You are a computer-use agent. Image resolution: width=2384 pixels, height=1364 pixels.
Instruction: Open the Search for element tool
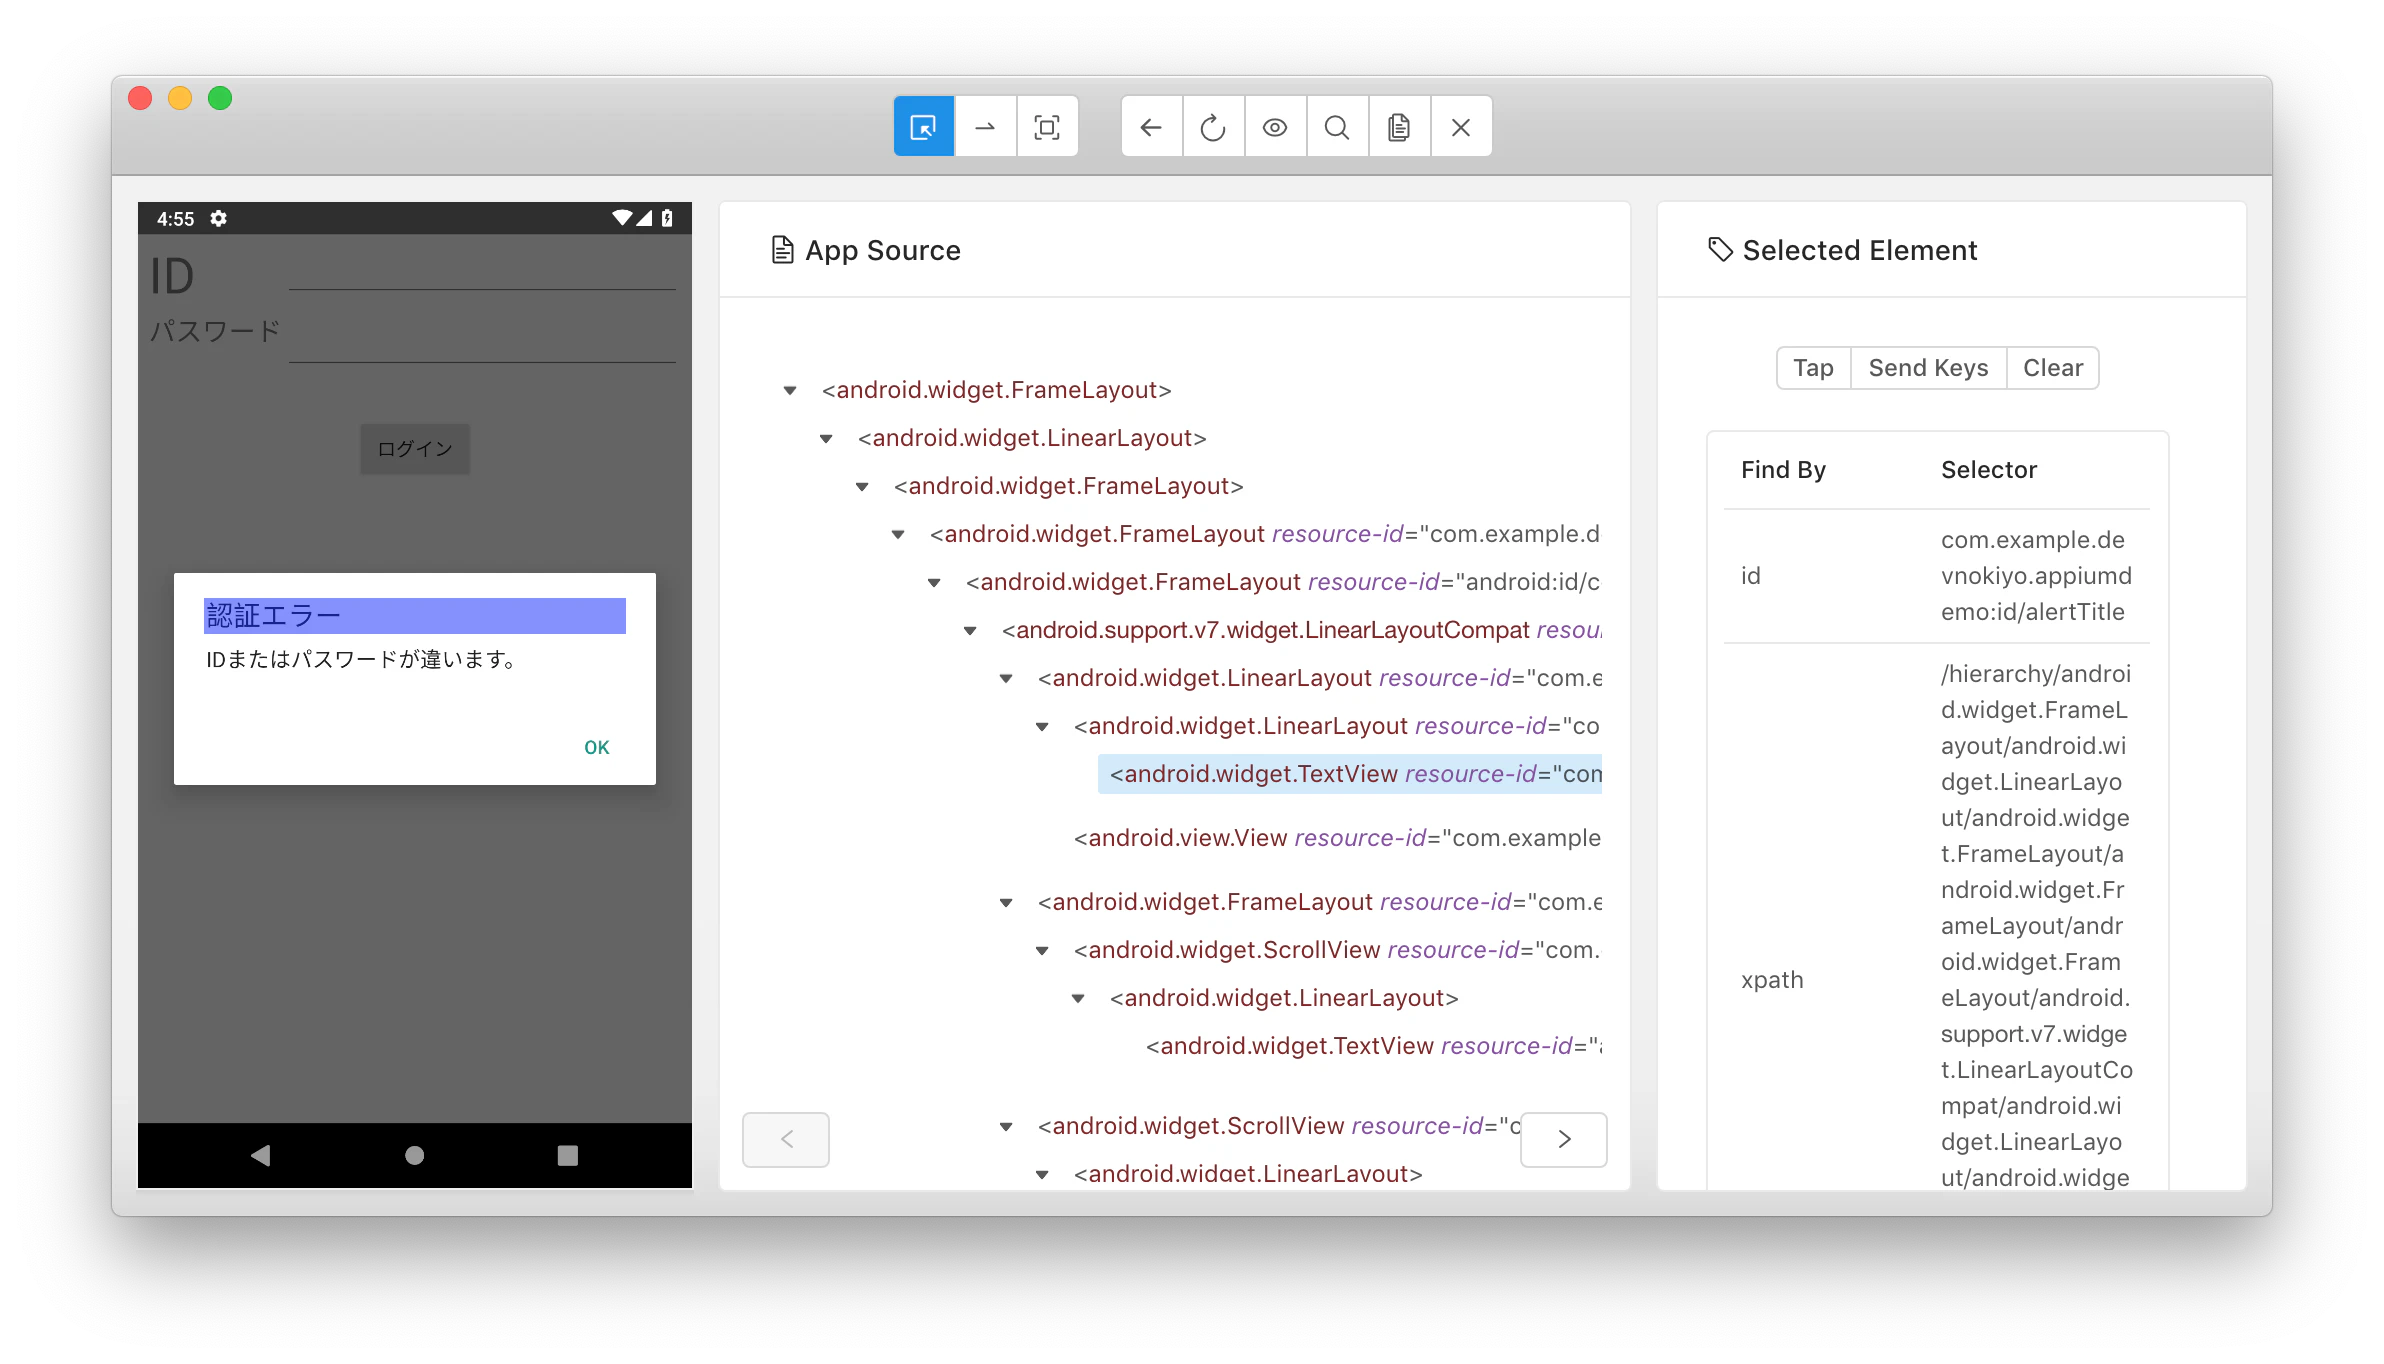(x=1337, y=127)
